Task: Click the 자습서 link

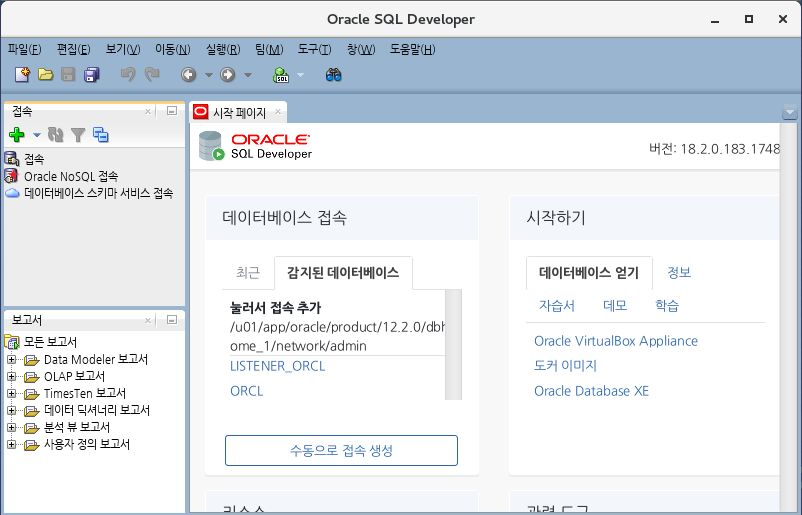Action: pyautogui.click(x=557, y=306)
